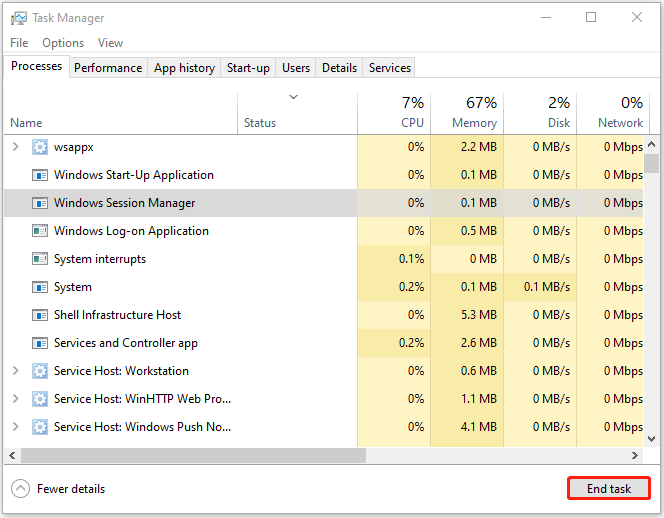Click the Service Host: Windows Push gear icon
Viewport: 664px width, 518px height.
pyautogui.click(x=40, y=427)
